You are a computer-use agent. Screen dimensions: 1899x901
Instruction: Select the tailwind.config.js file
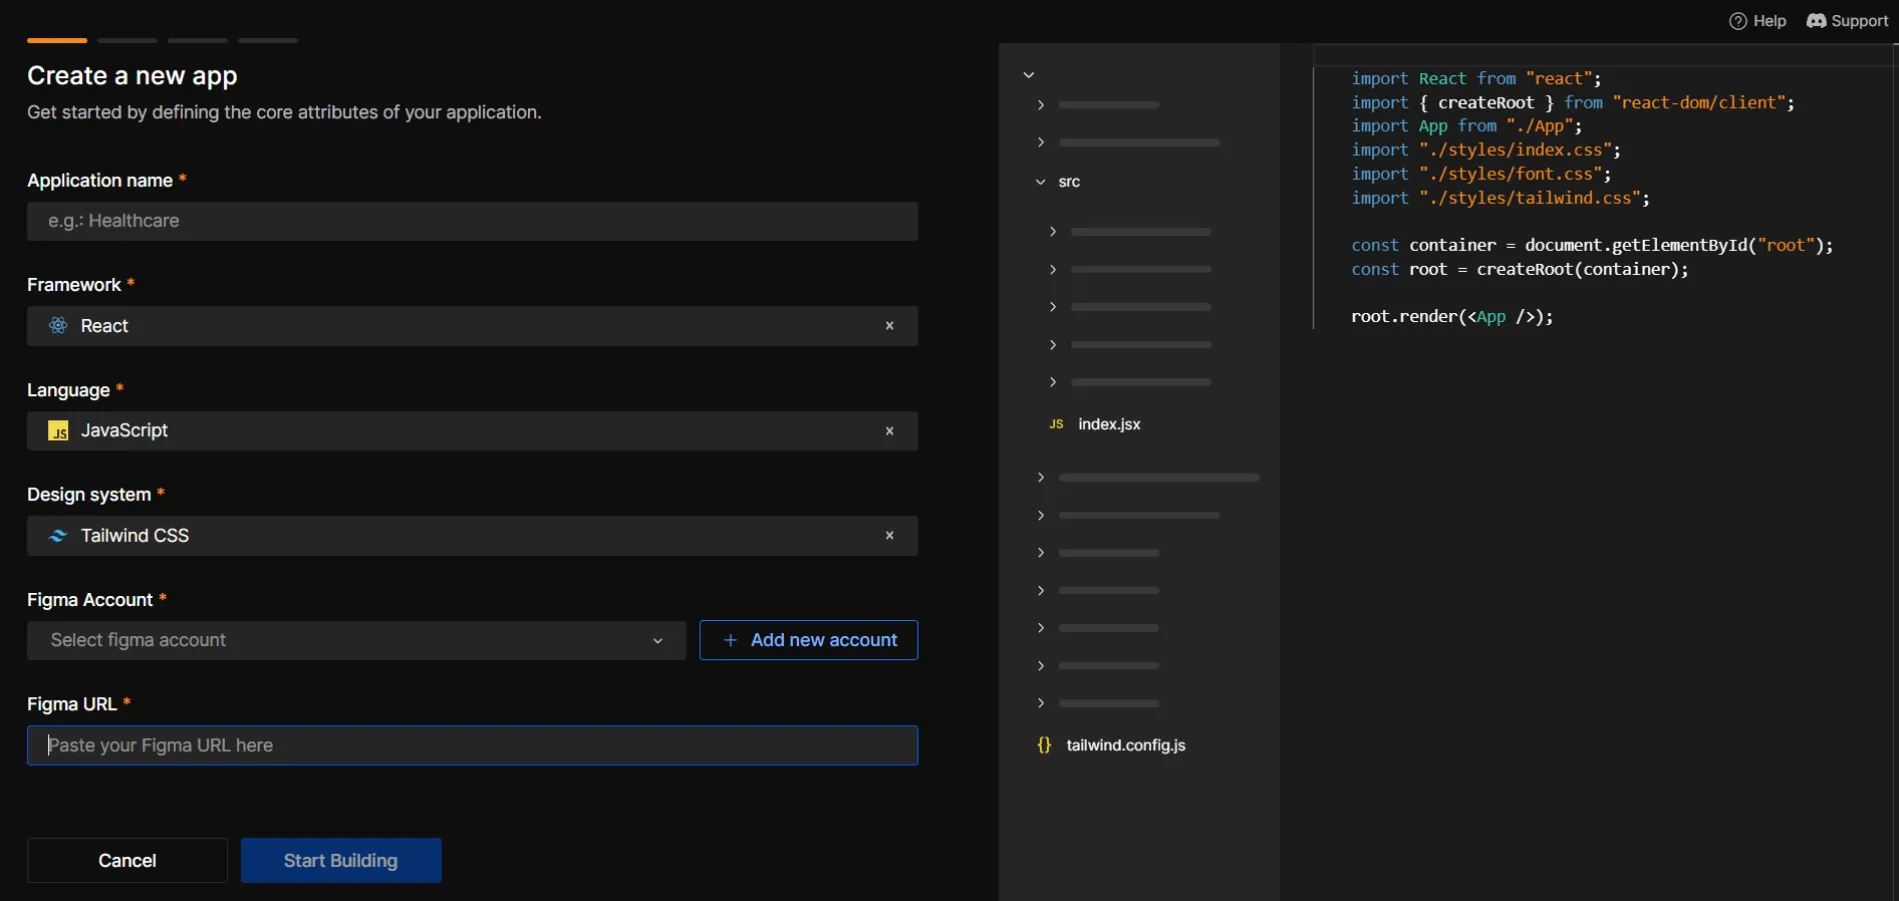(1126, 745)
